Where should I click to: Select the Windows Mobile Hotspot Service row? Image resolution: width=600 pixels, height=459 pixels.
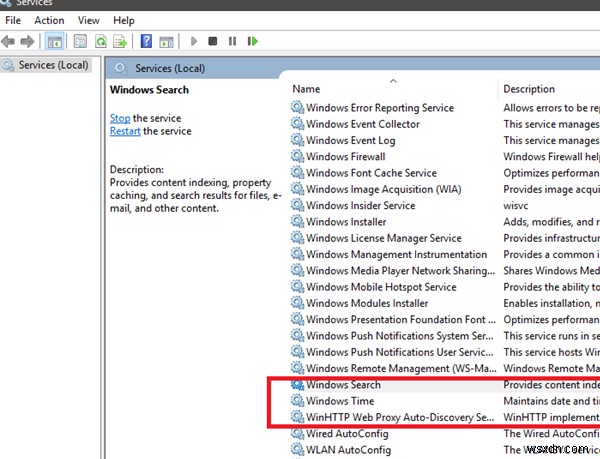pos(445,287)
